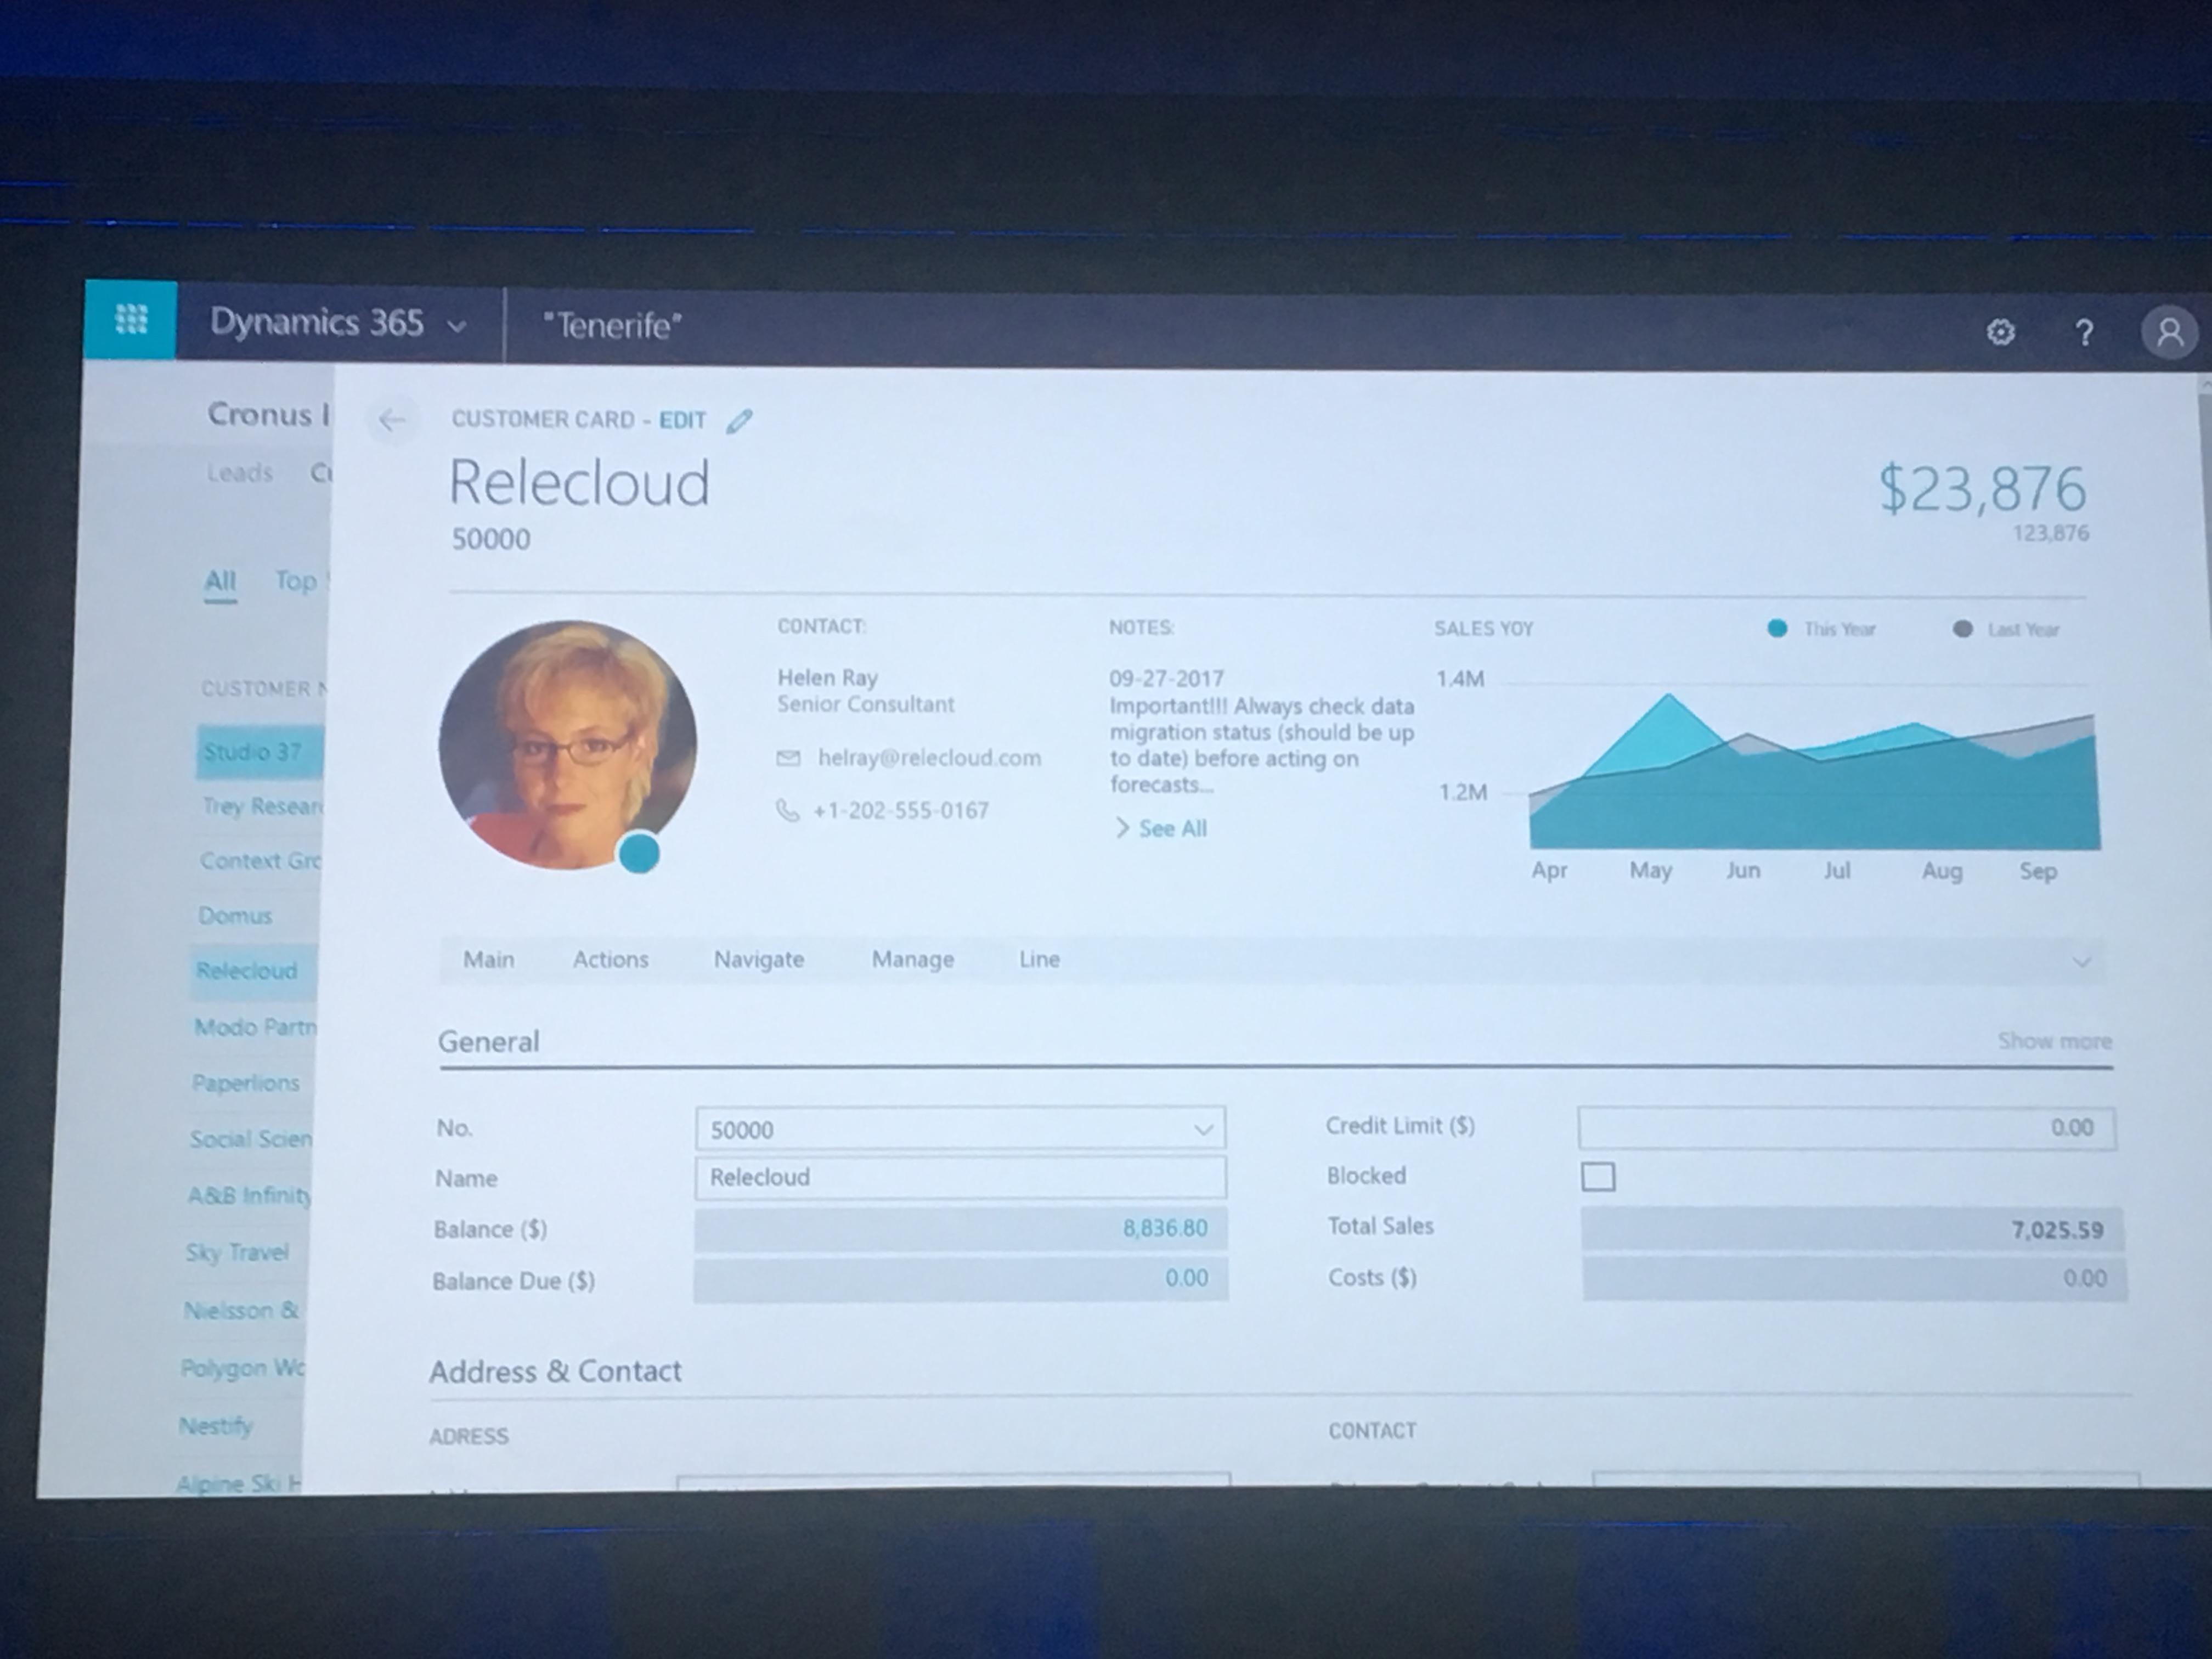Open the Line tab

coord(1039,959)
